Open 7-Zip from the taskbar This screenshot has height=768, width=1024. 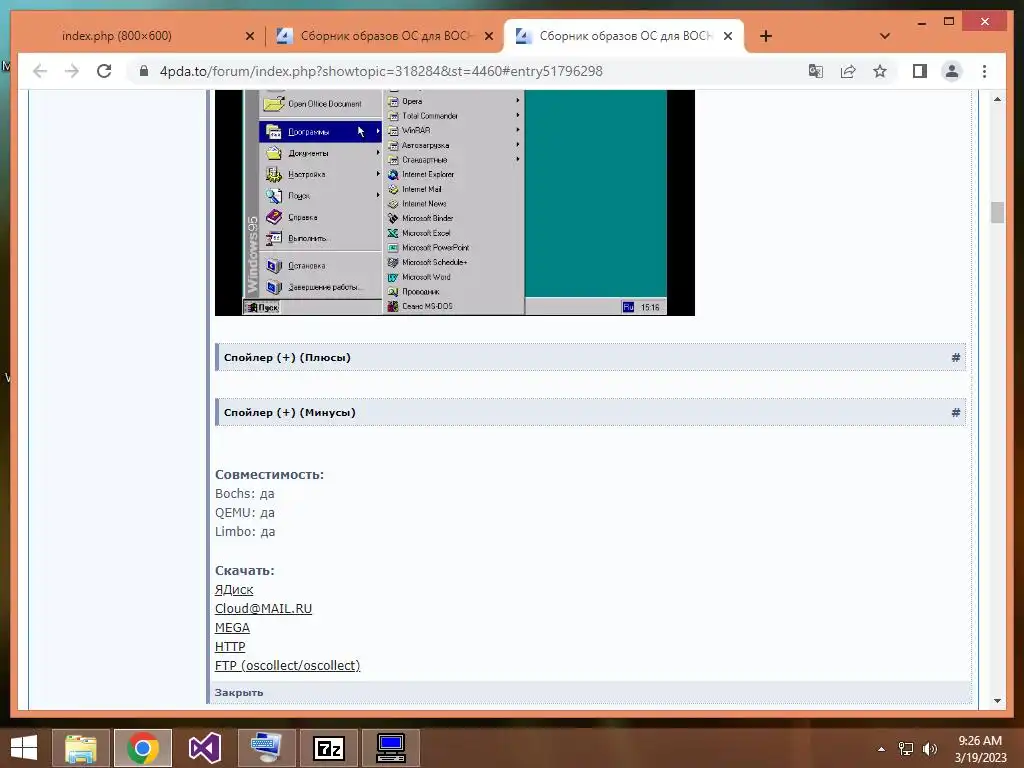tap(328, 748)
